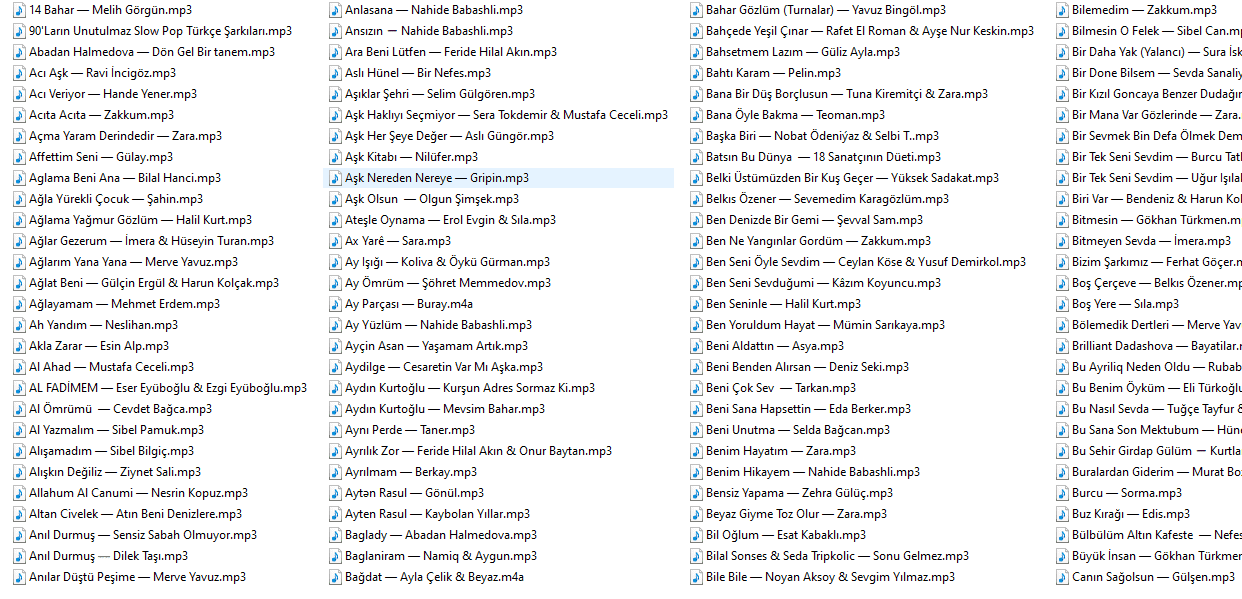Select Ben Yoruldum Hayat — Mümin Sarıkaya.mp3
The image size is (1242, 599).
[826, 325]
